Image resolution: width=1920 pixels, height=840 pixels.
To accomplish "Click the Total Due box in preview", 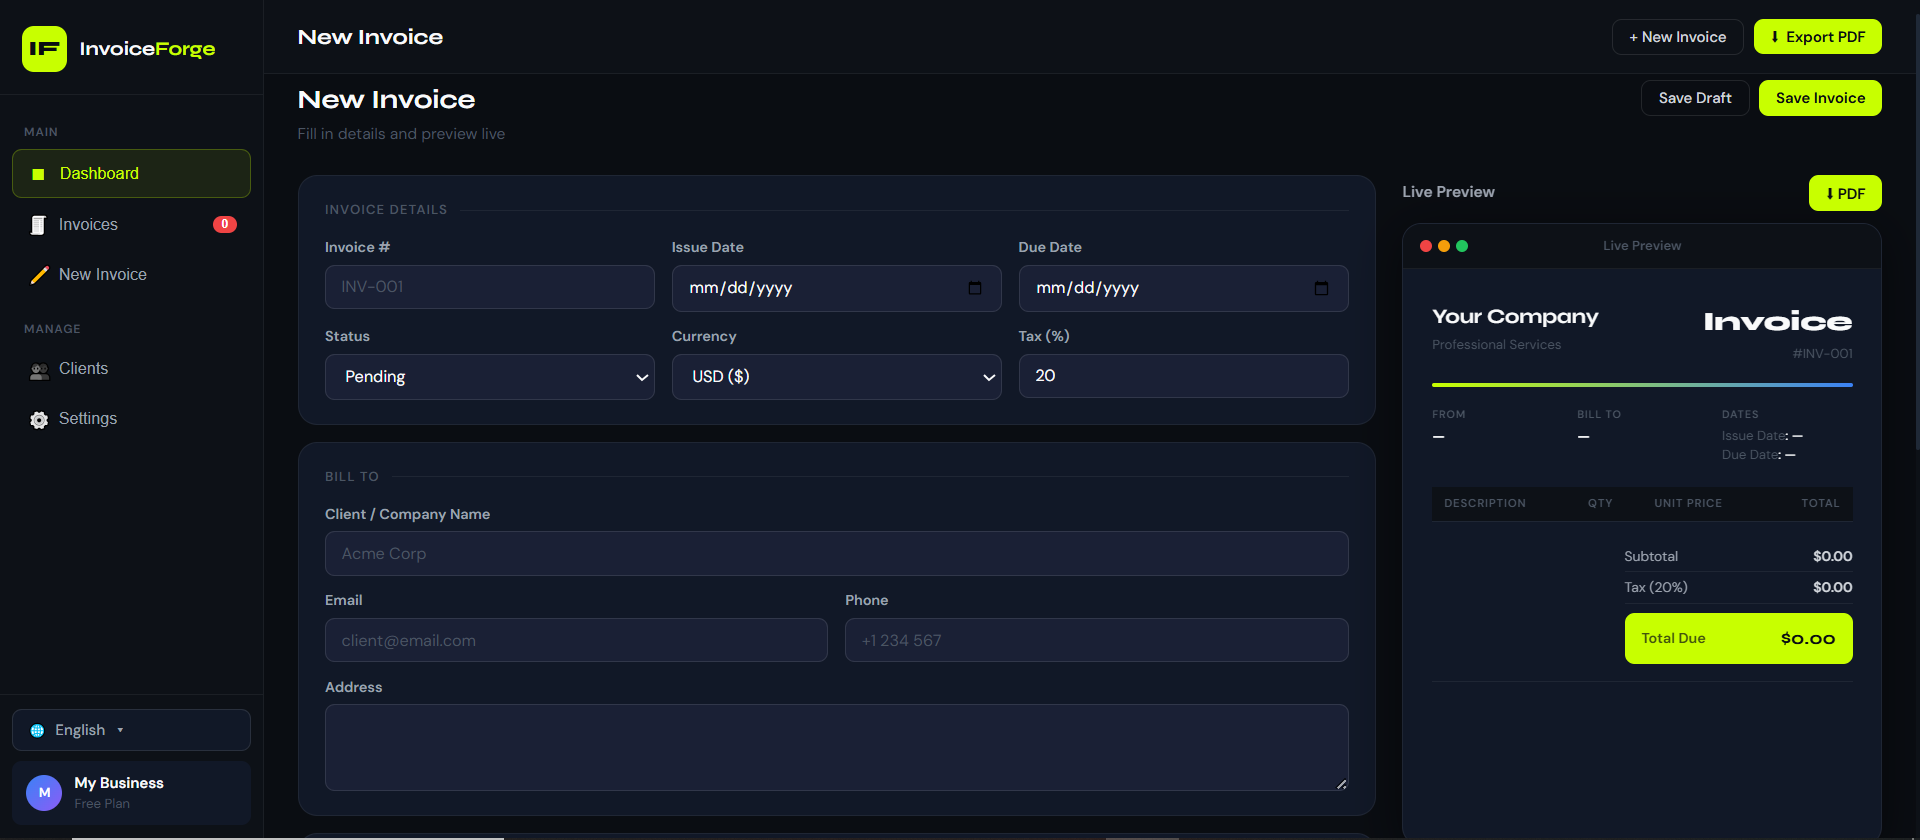I will (x=1739, y=639).
